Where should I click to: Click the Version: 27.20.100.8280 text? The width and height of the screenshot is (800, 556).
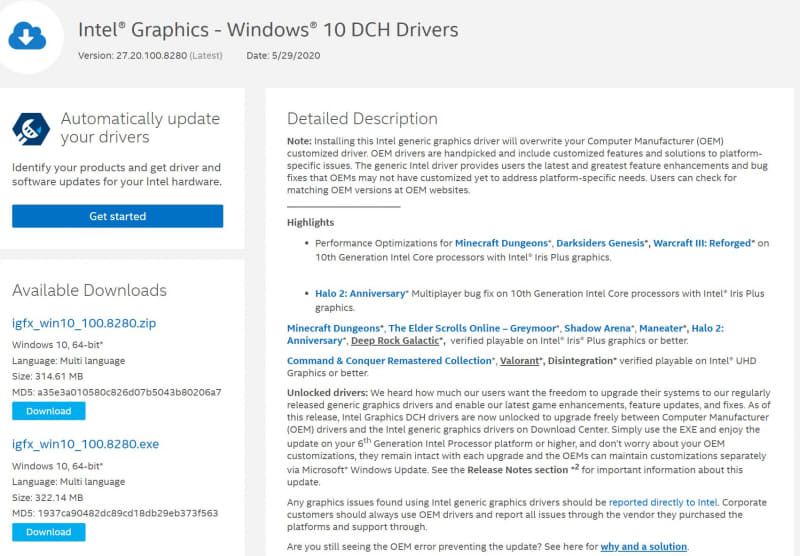(x=133, y=56)
